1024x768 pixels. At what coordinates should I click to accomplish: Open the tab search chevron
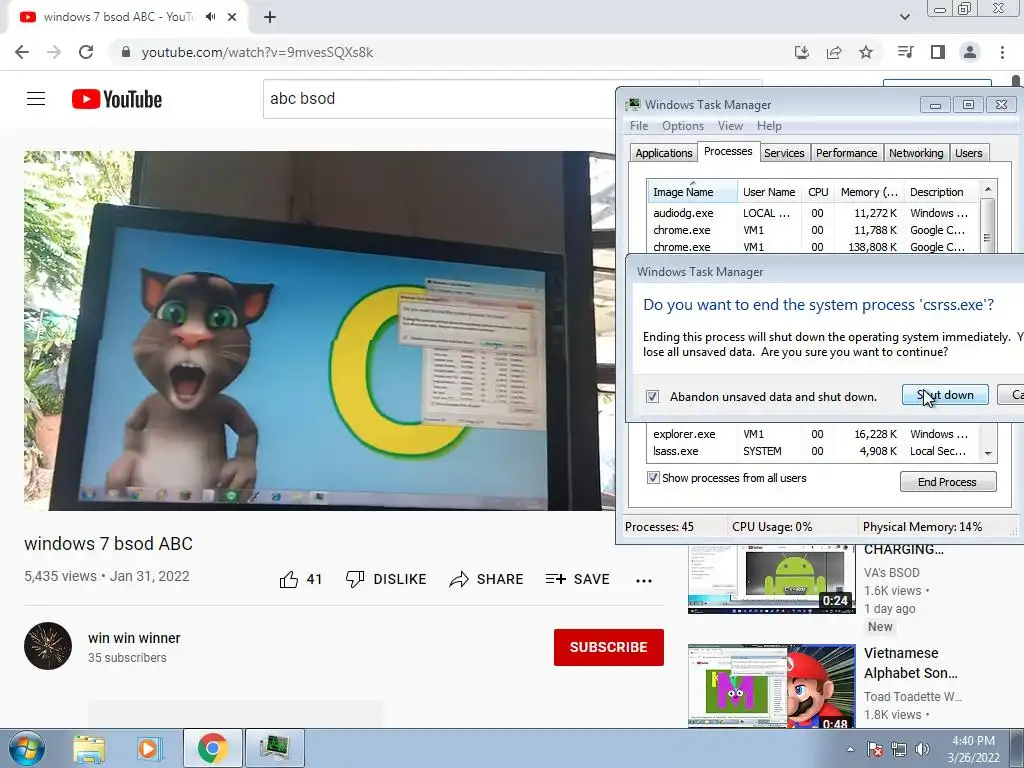point(904,17)
